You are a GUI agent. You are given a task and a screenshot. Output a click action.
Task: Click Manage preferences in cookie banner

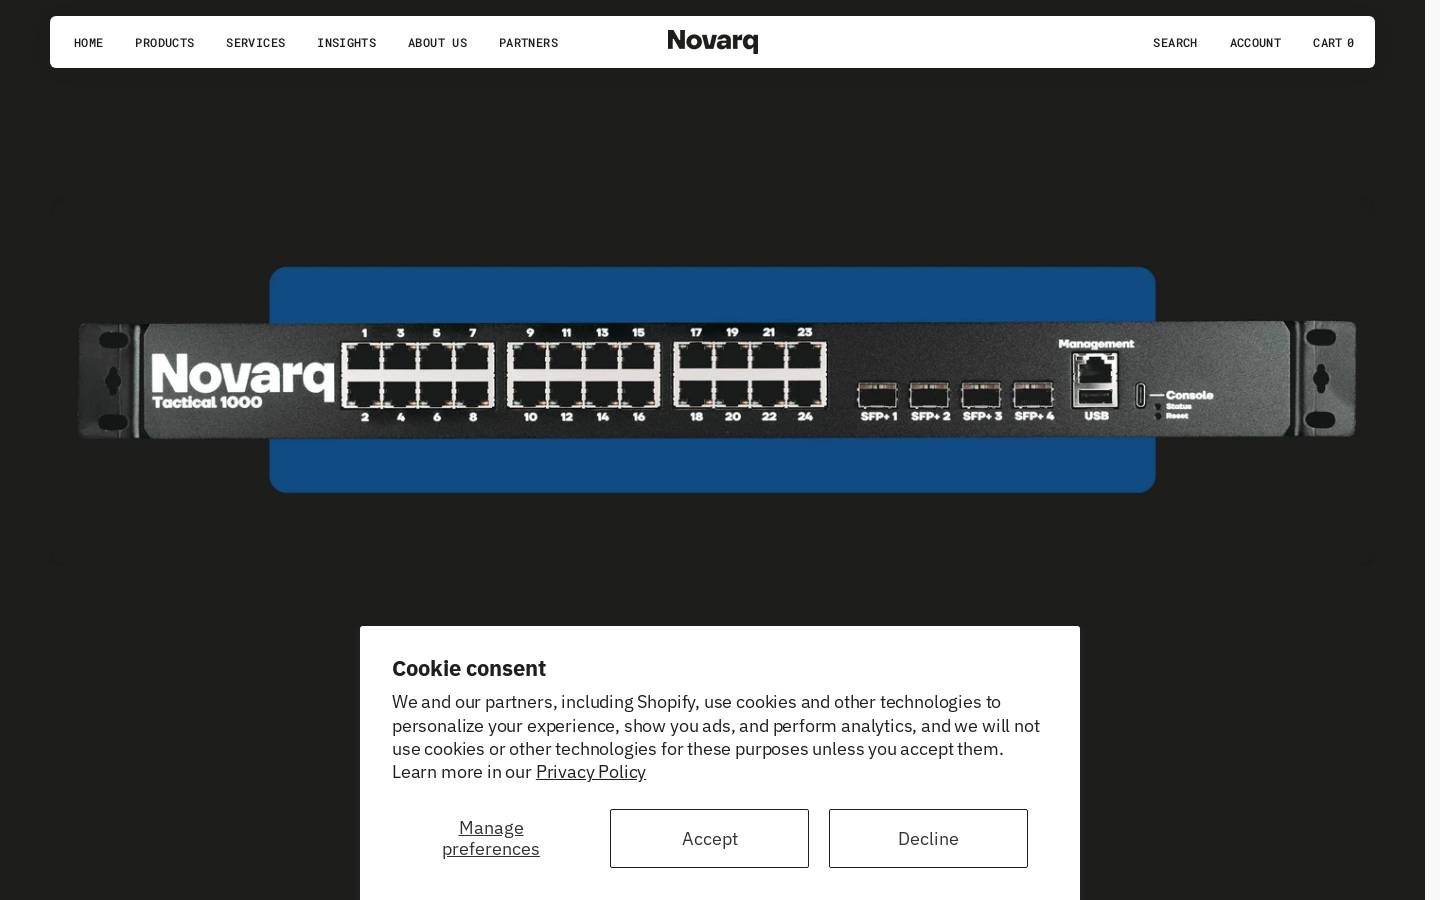(491, 838)
